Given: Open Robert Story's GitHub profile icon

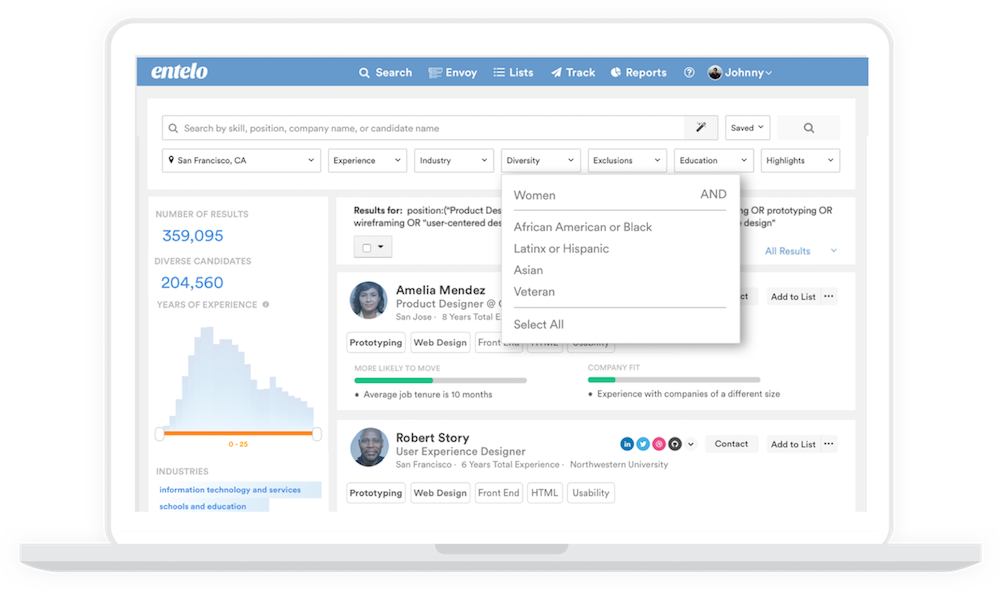Looking at the screenshot, I should click(x=675, y=444).
